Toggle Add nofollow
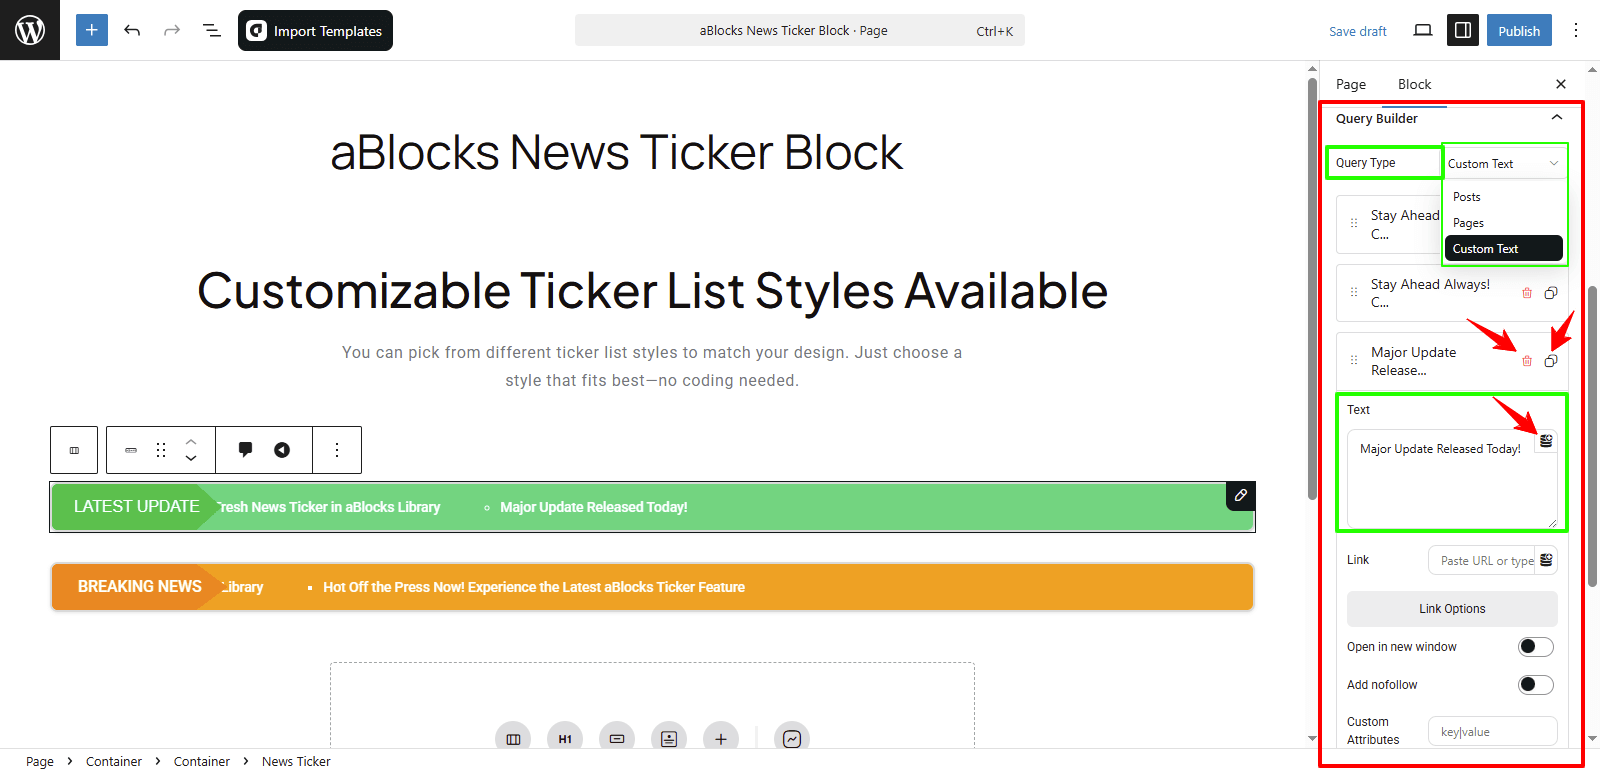Image resolution: width=1600 pixels, height=773 pixels. [x=1535, y=685]
